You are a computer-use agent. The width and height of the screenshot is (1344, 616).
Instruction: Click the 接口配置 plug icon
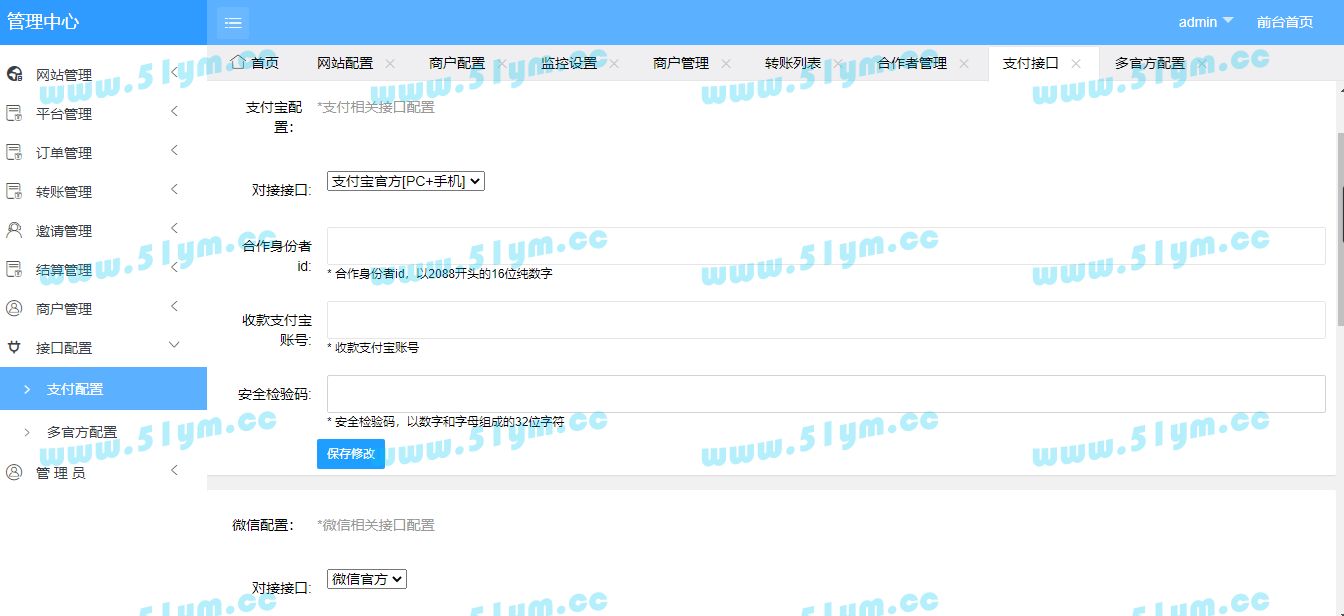[14, 347]
